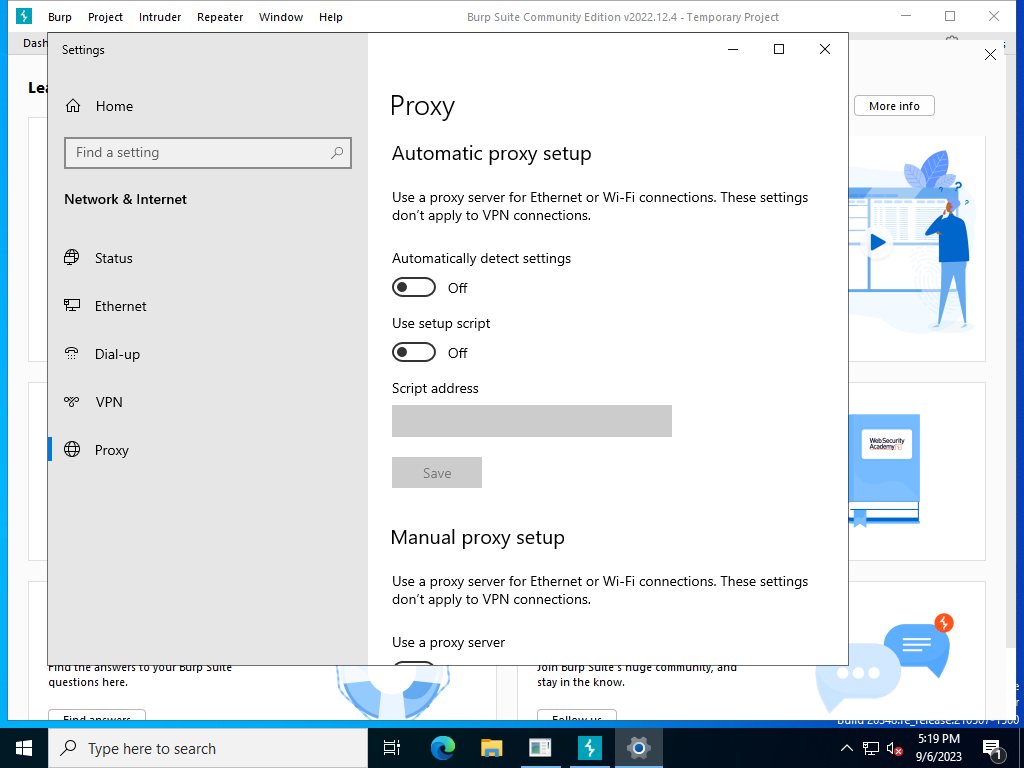Click the Save button under Script address

tap(437, 473)
